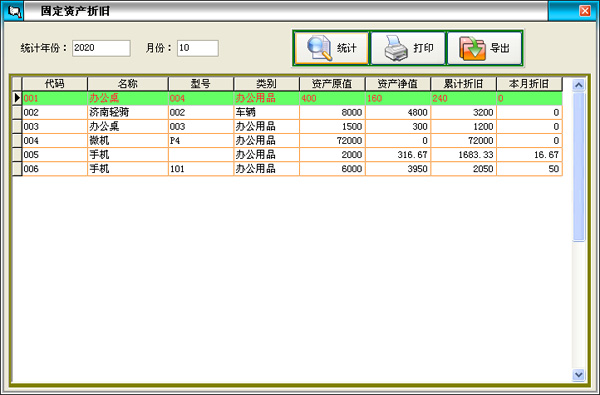This screenshot has width=600, height=395.
Task: Click the app icon in the title bar
Action: tap(14, 11)
